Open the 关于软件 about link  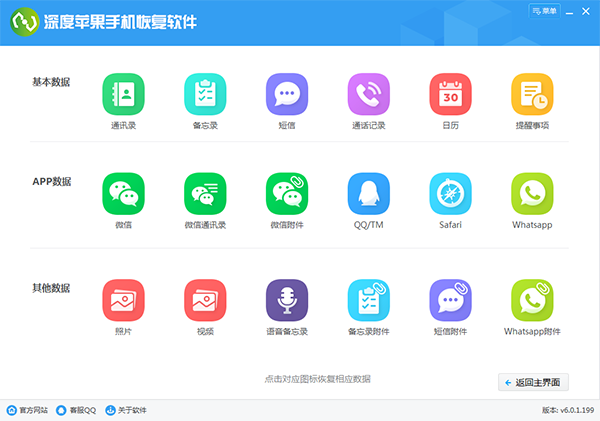click(x=126, y=410)
